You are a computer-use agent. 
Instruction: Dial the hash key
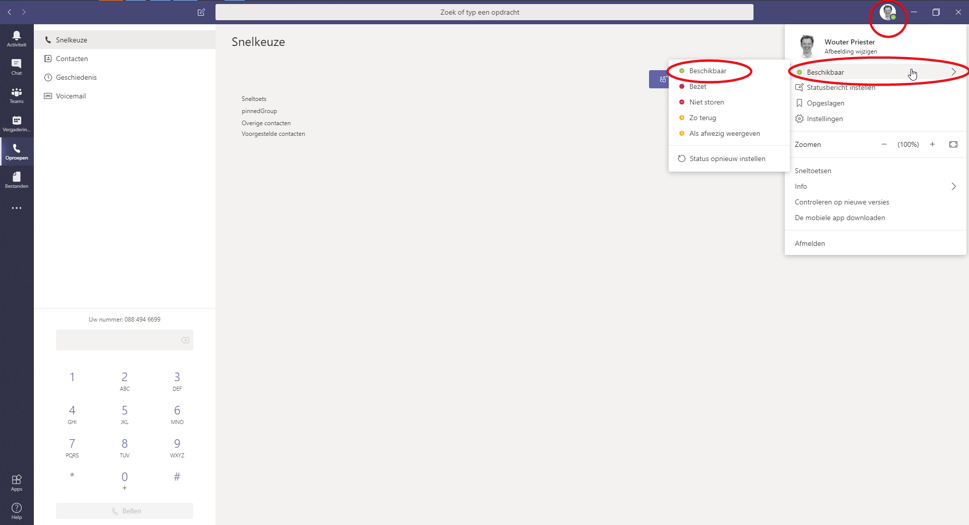click(177, 477)
